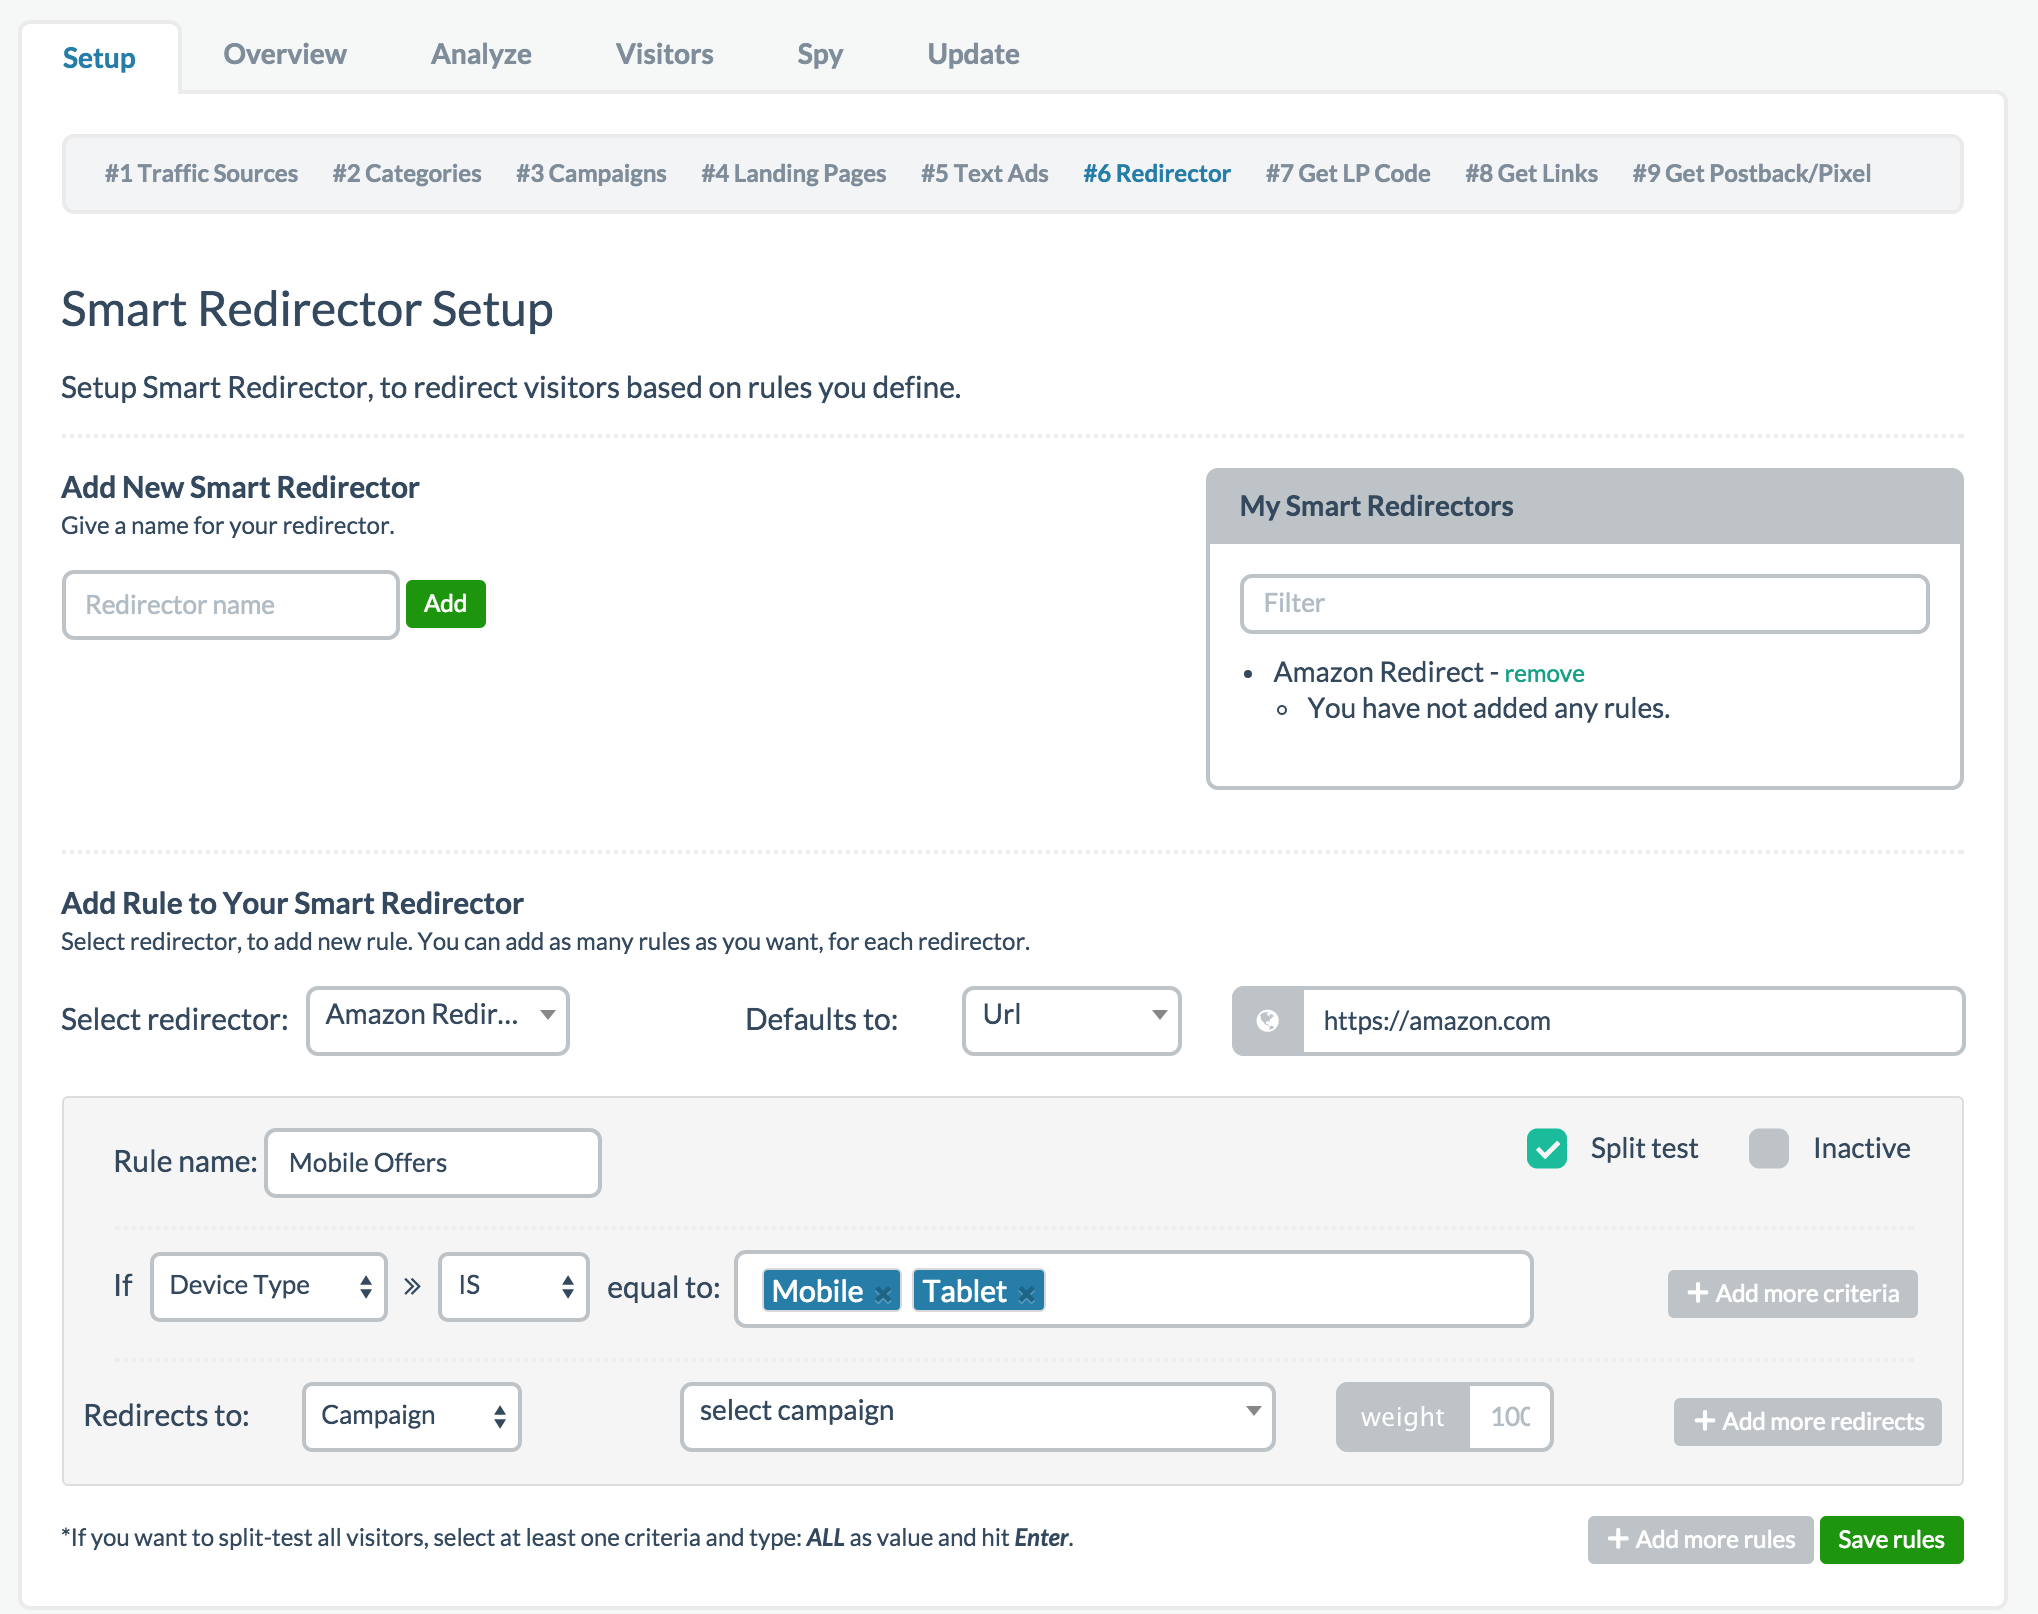Click remove link for Amazon Redirect
The width and height of the screenshot is (2038, 1614).
[1544, 674]
